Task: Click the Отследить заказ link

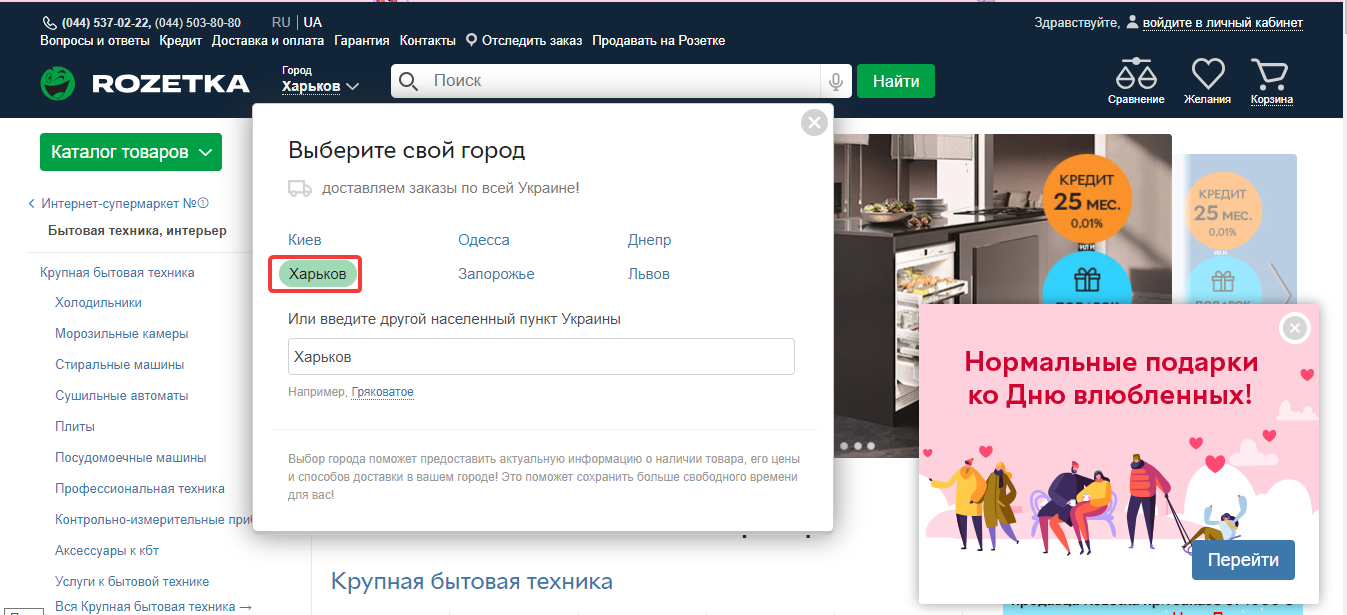Action: [x=533, y=41]
